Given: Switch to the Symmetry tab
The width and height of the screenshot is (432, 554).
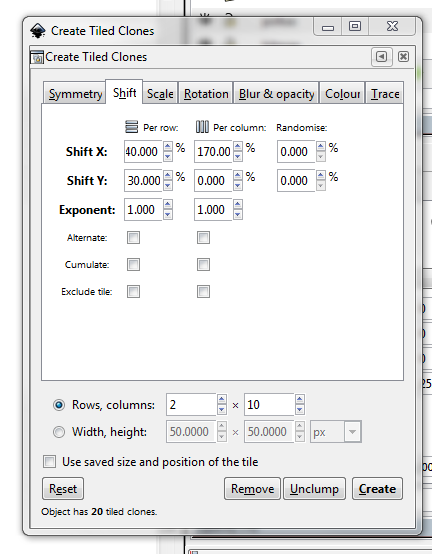Looking at the screenshot, I should 75,94.
